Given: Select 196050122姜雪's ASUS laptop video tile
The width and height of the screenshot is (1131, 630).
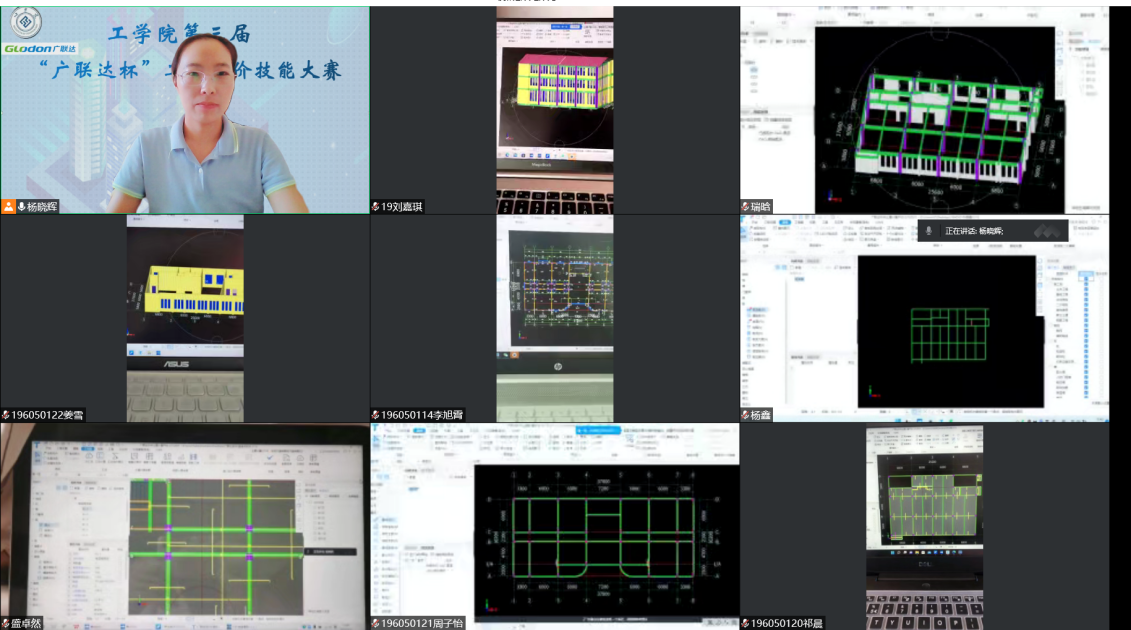Looking at the screenshot, I should pos(185,315).
